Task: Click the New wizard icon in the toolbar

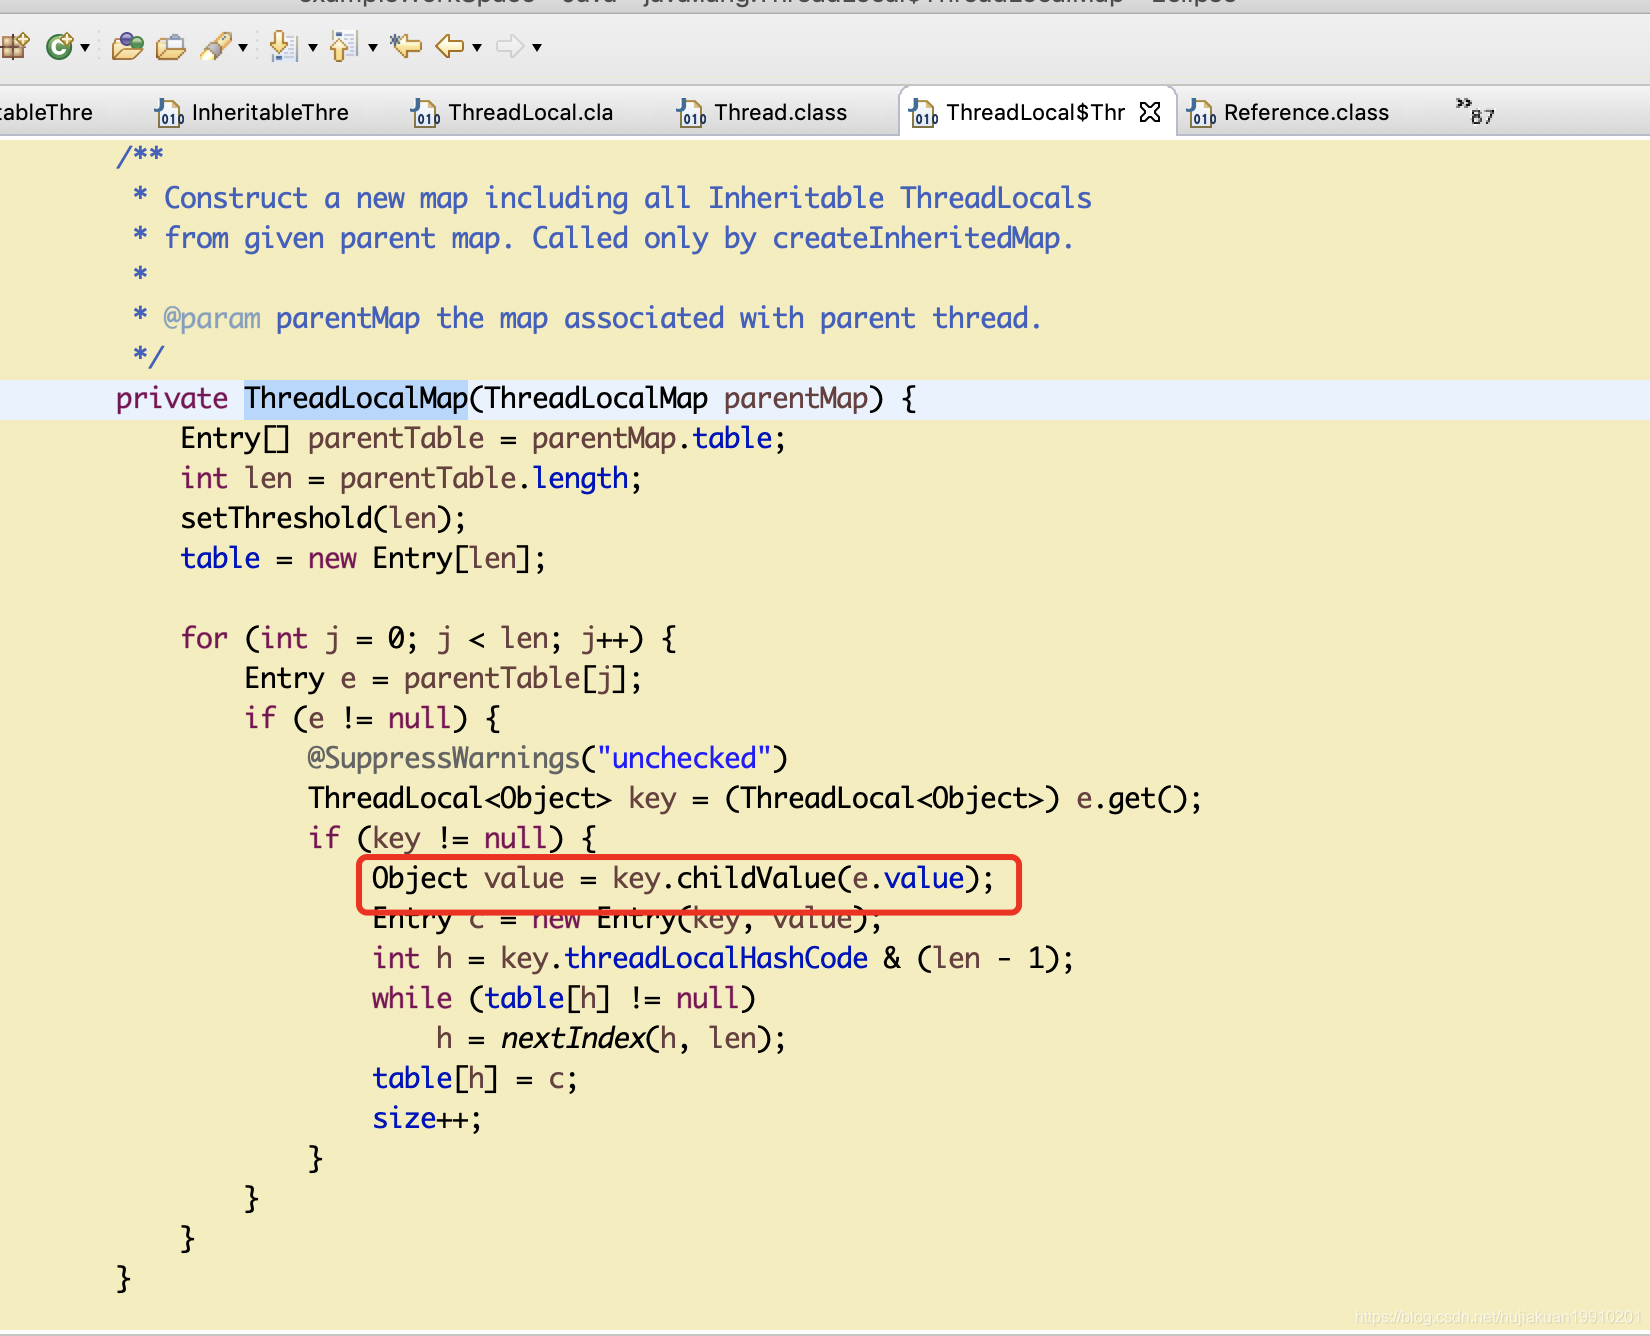Action: click(15, 46)
